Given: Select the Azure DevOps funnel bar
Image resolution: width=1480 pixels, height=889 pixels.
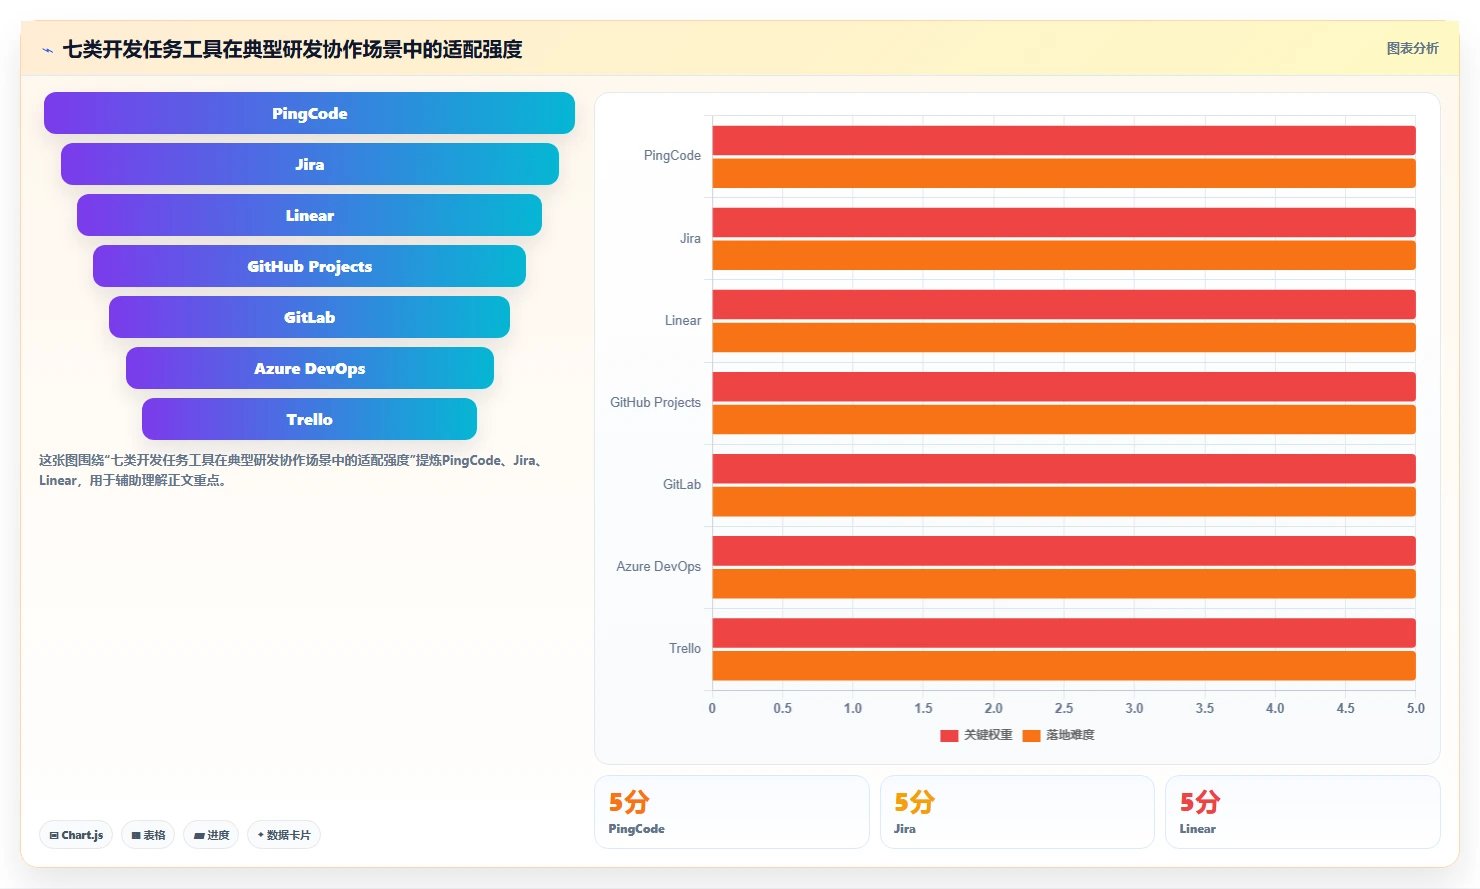Looking at the screenshot, I should point(309,368).
